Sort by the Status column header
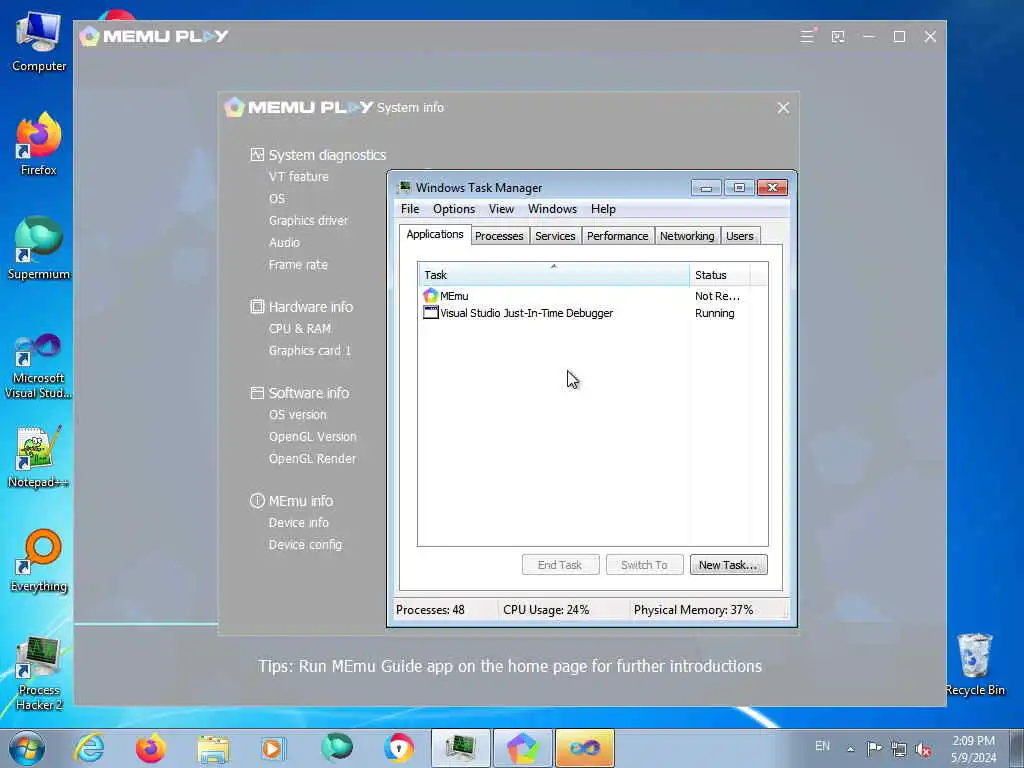1024x768 pixels. click(720, 275)
